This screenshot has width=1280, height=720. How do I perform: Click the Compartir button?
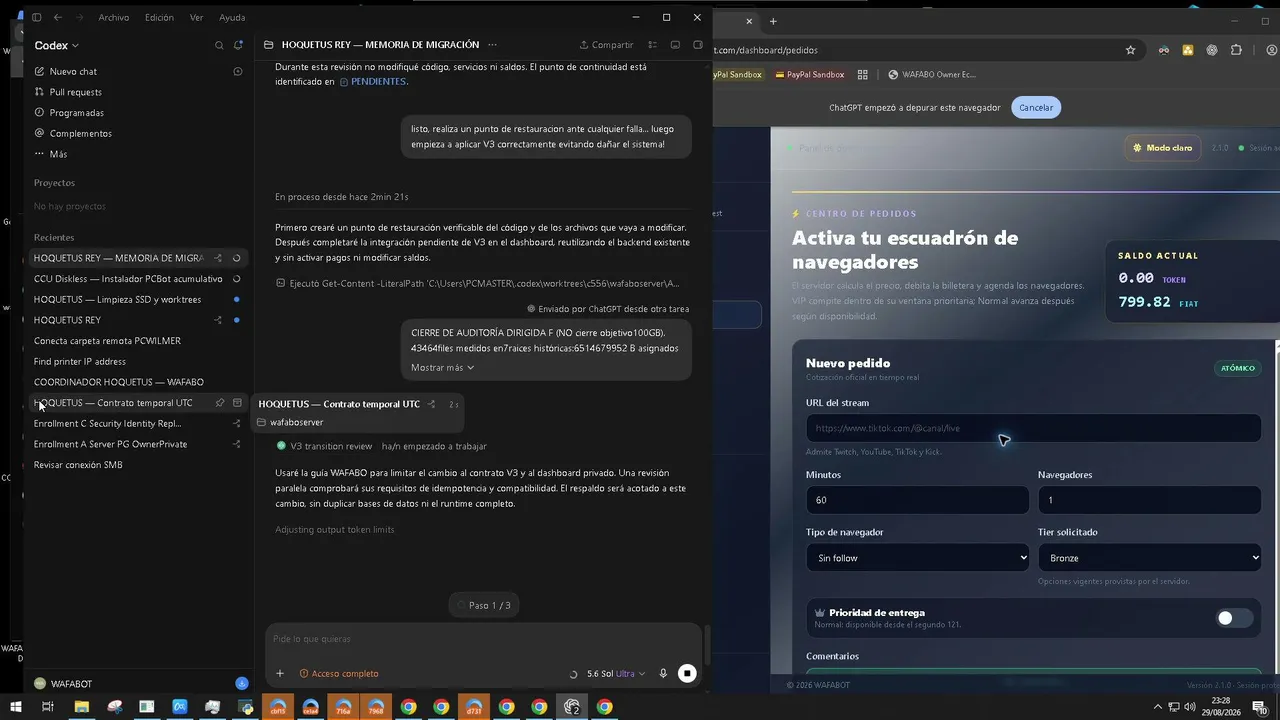(x=606, y=44)
